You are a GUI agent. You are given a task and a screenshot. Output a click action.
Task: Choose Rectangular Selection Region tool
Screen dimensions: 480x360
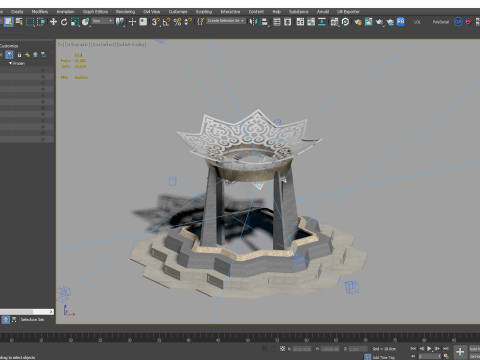coord(30,22)
